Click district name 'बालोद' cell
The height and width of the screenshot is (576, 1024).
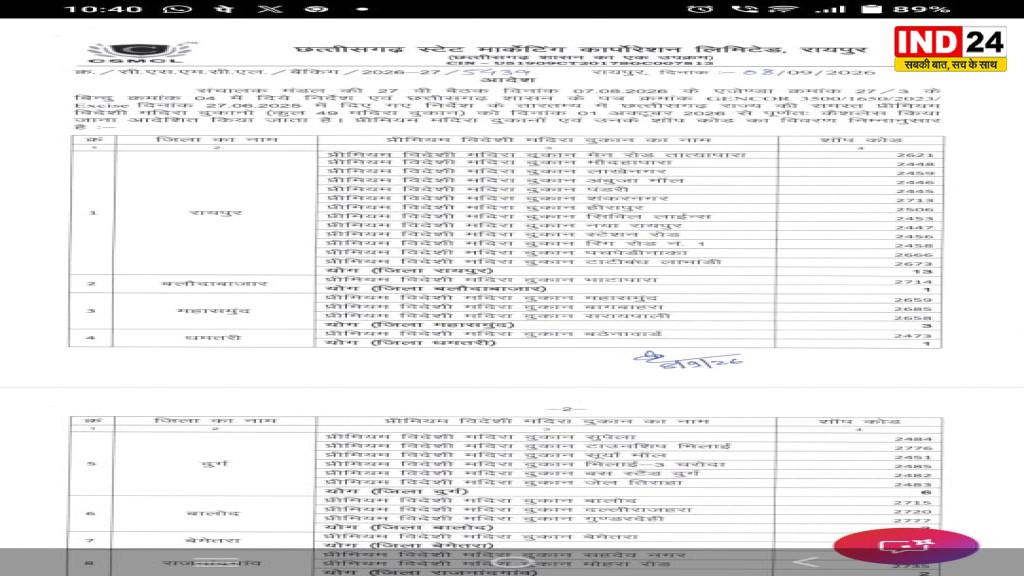pyautogui.click(x=214, y=513)
